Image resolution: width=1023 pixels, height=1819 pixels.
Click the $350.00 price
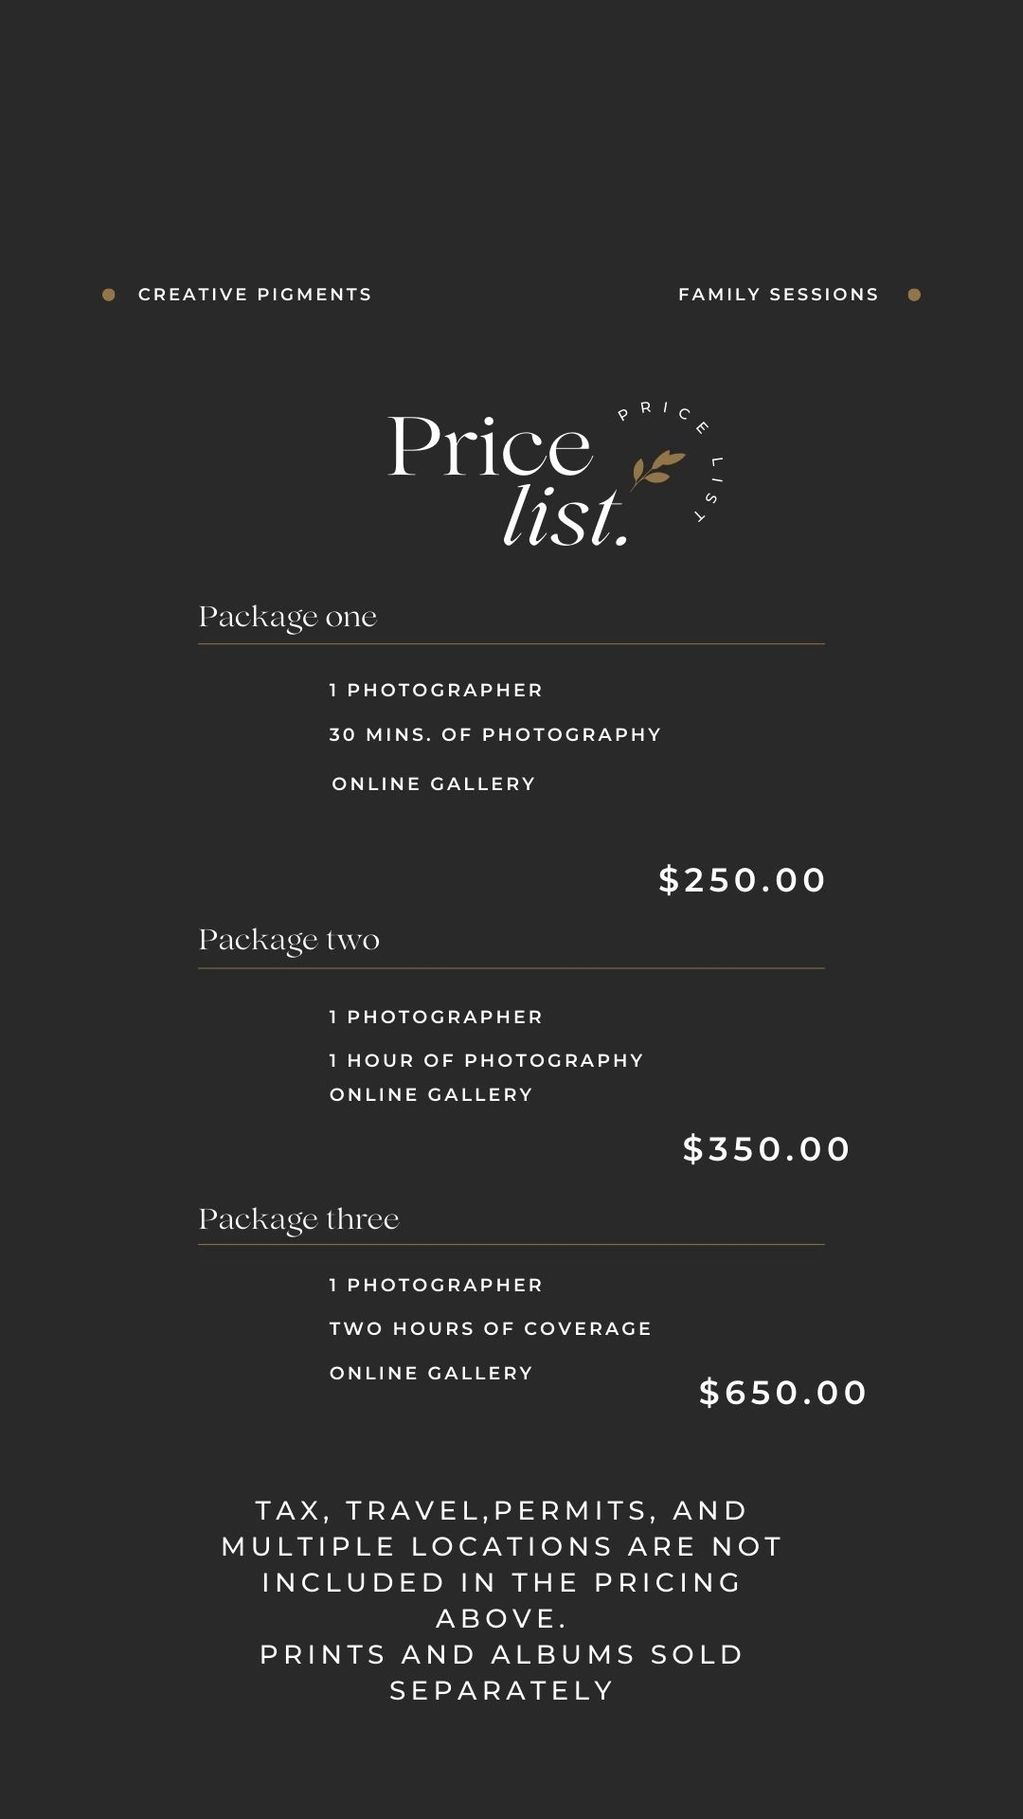766,1149
